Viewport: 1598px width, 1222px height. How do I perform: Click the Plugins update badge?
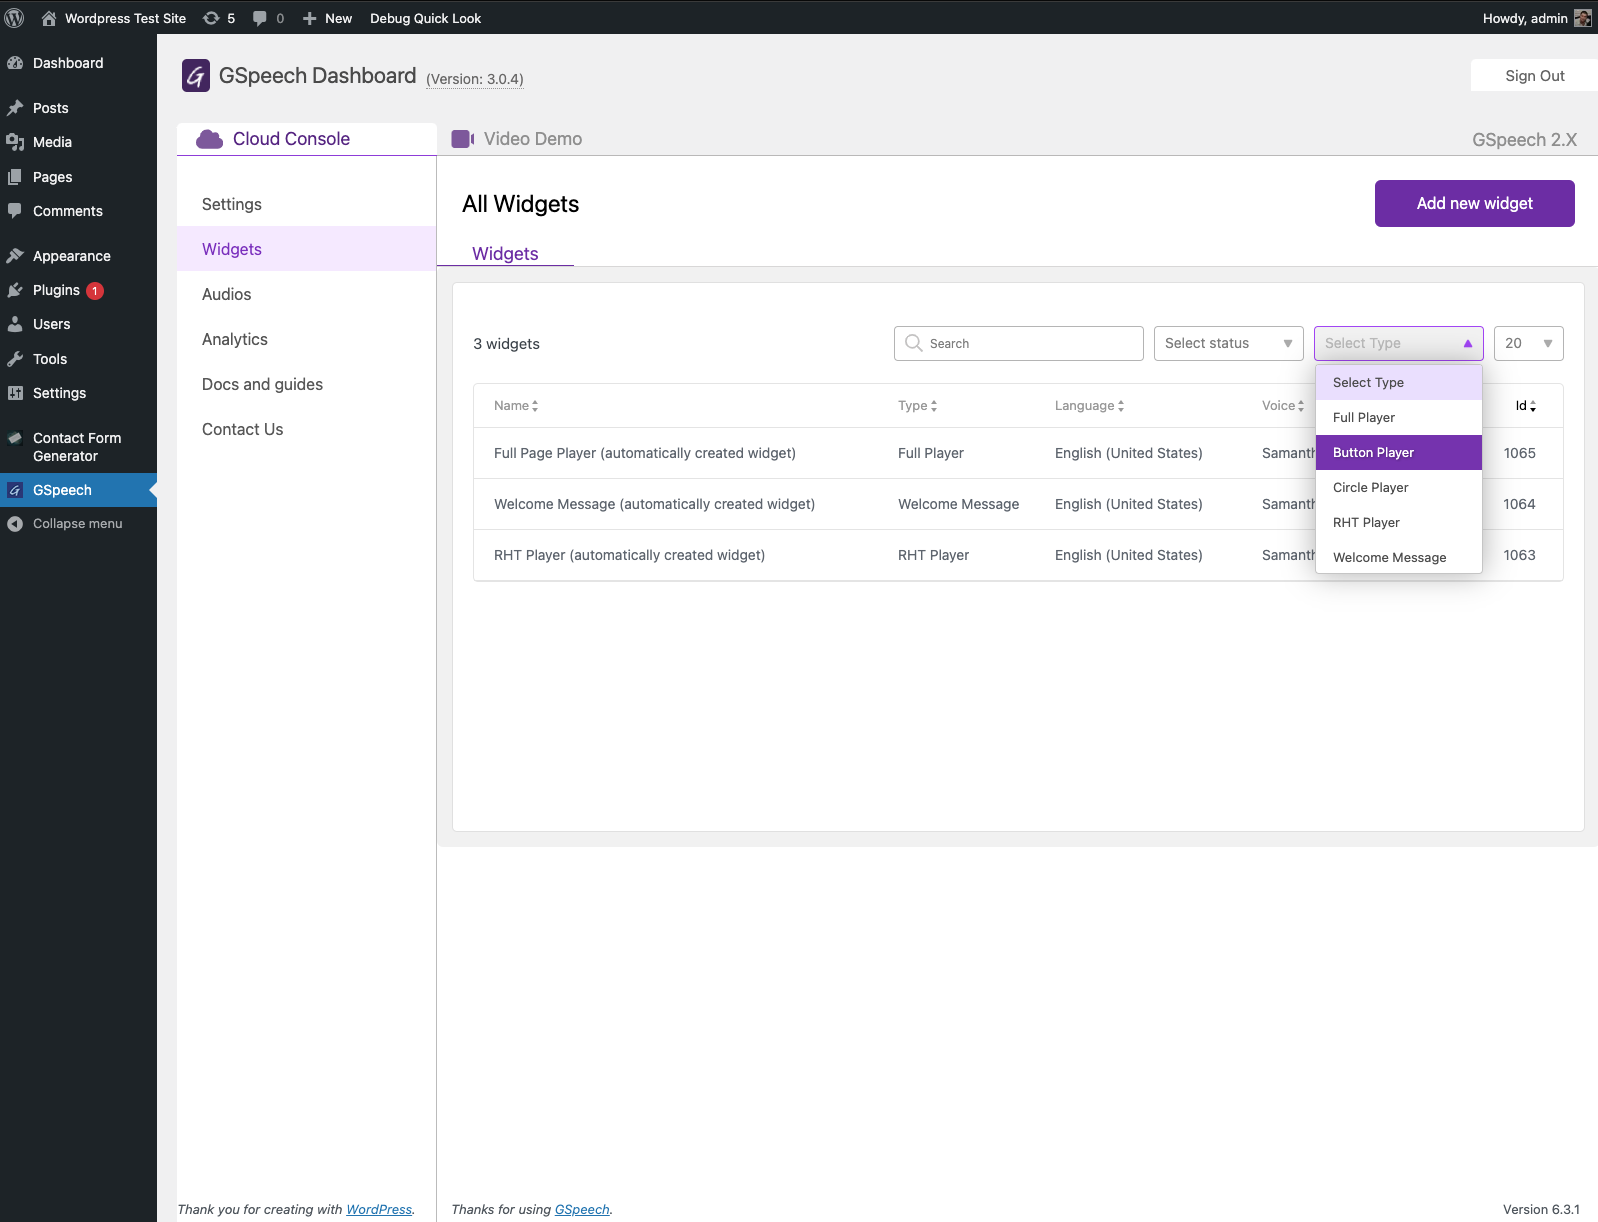(95, 291)
